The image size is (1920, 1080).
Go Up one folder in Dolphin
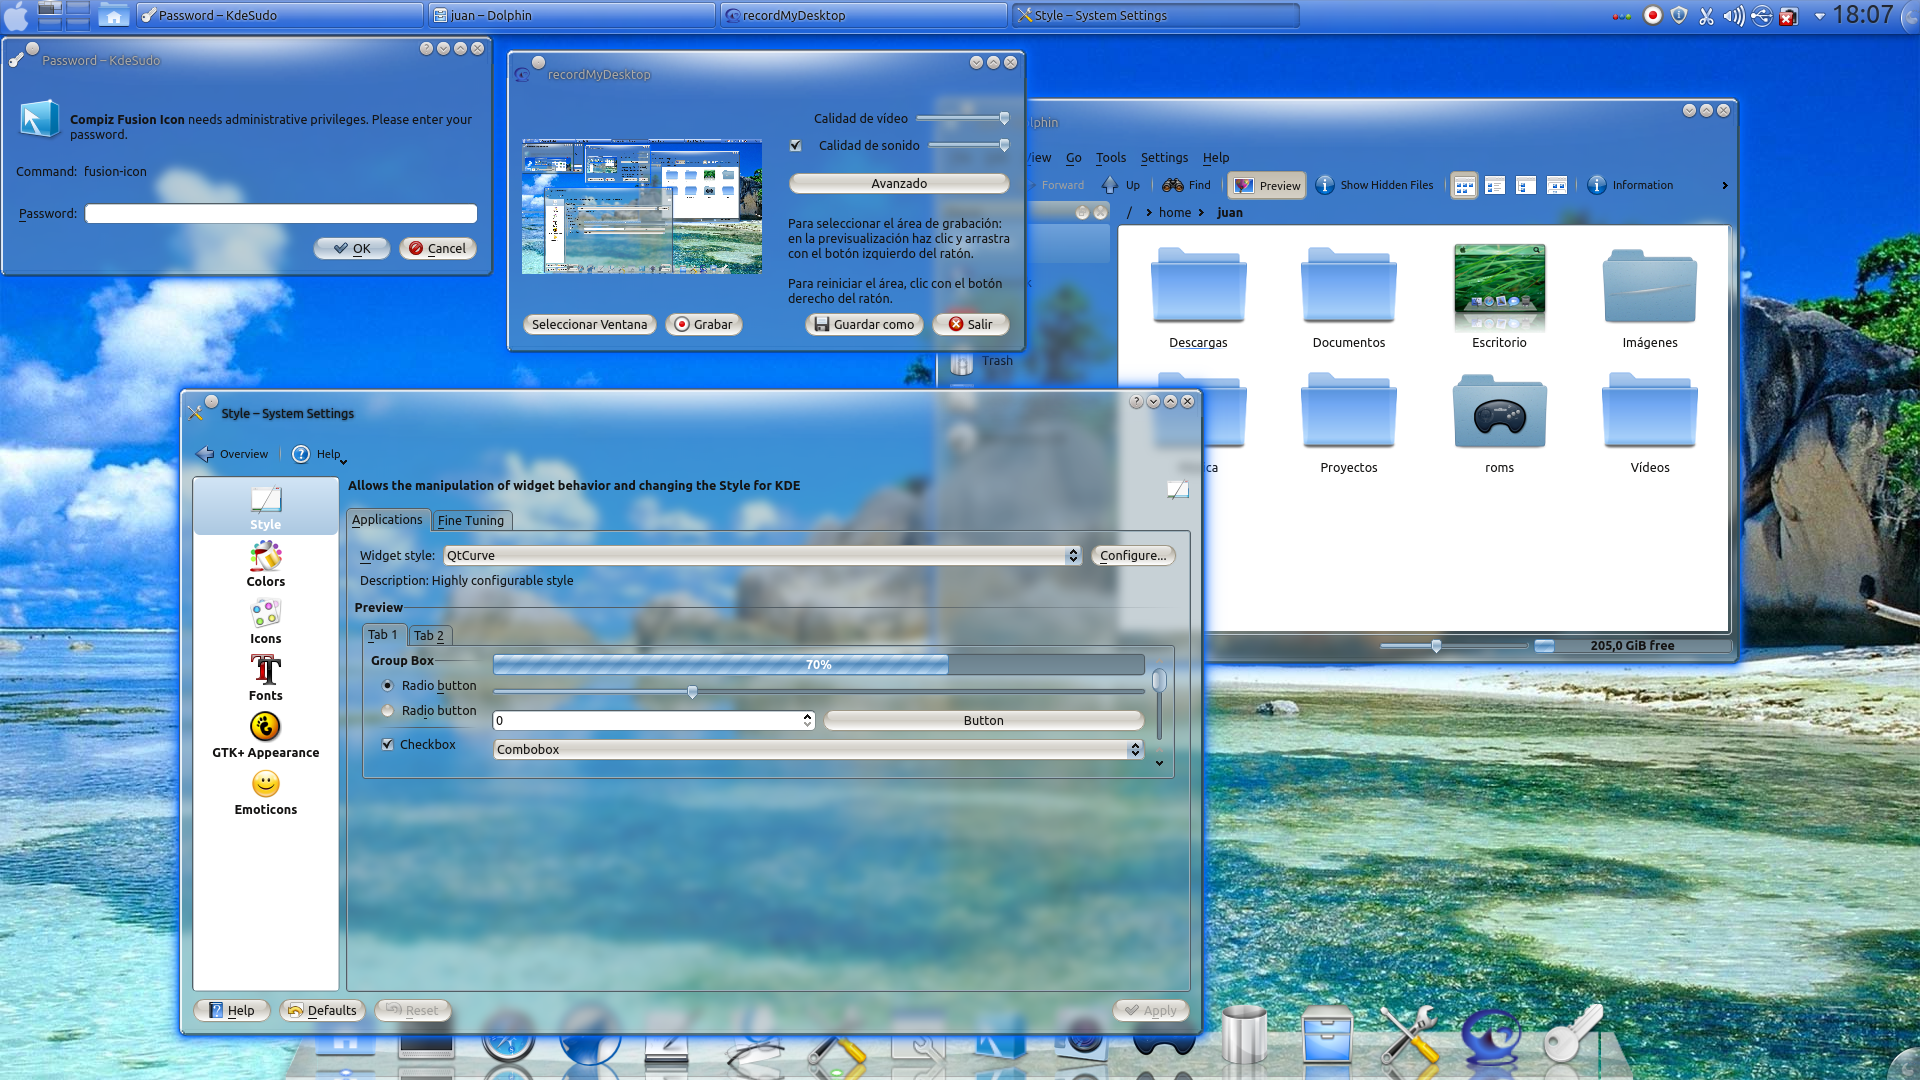pos(1121,185)
